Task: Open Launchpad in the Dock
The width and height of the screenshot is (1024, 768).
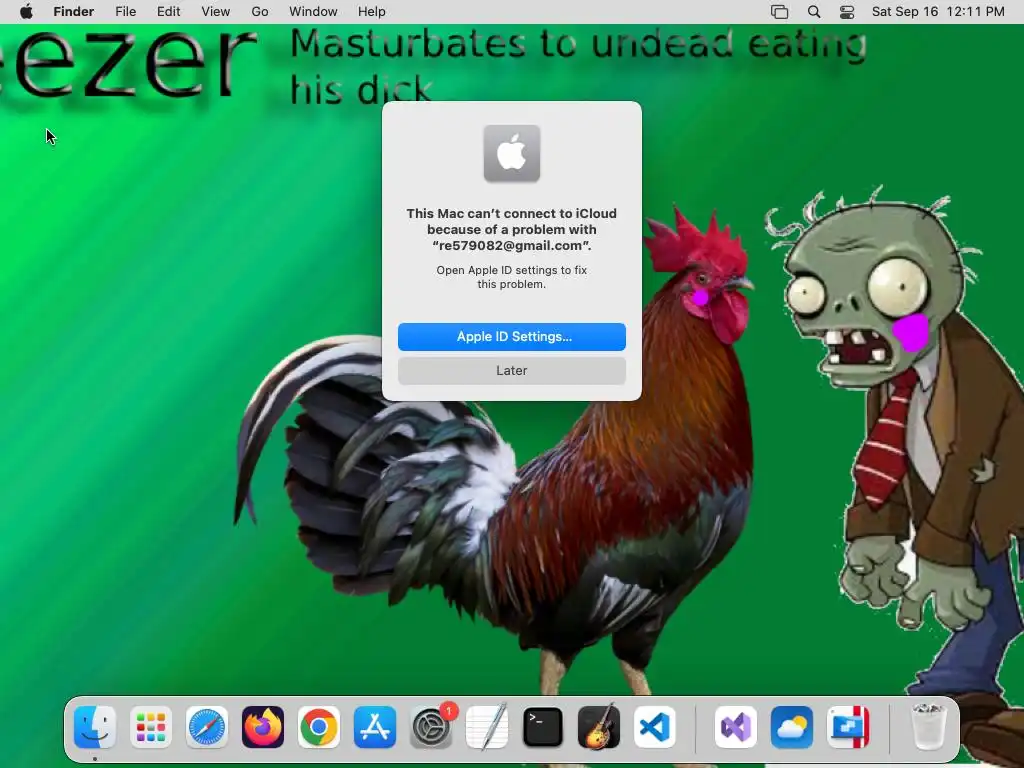Action: pos(151,727)
